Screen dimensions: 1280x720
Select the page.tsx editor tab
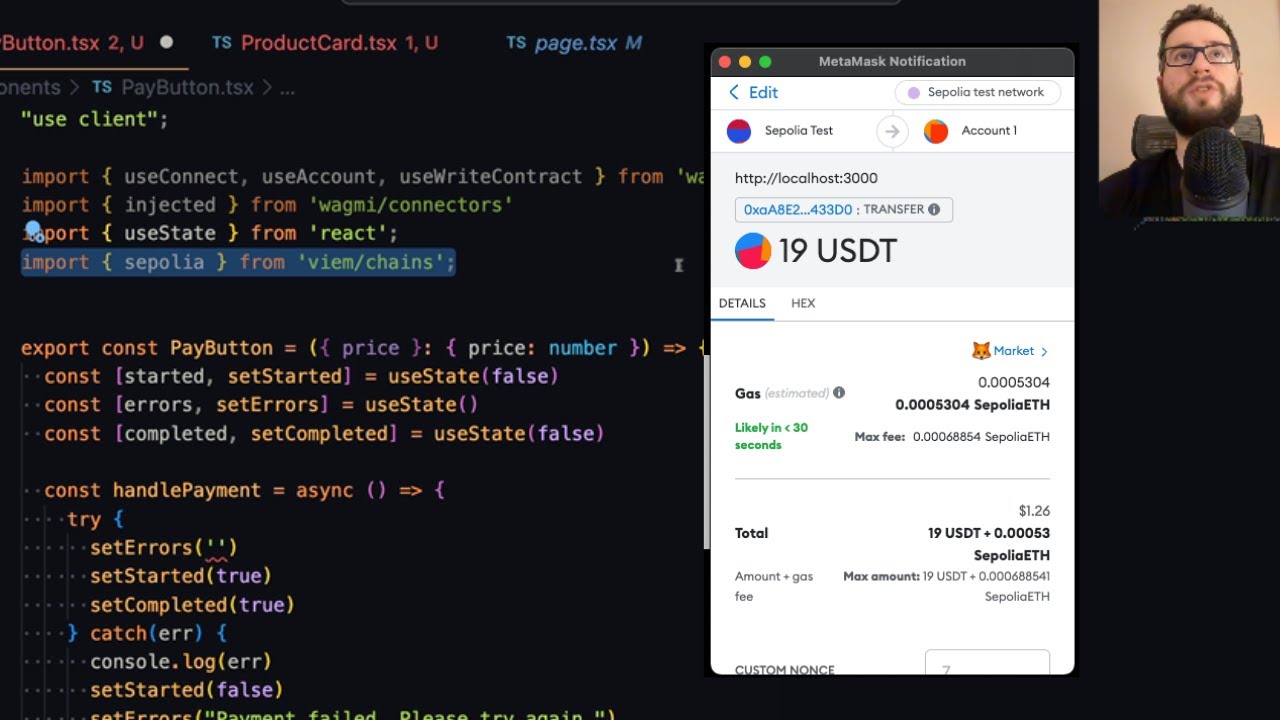pos(574,43)
